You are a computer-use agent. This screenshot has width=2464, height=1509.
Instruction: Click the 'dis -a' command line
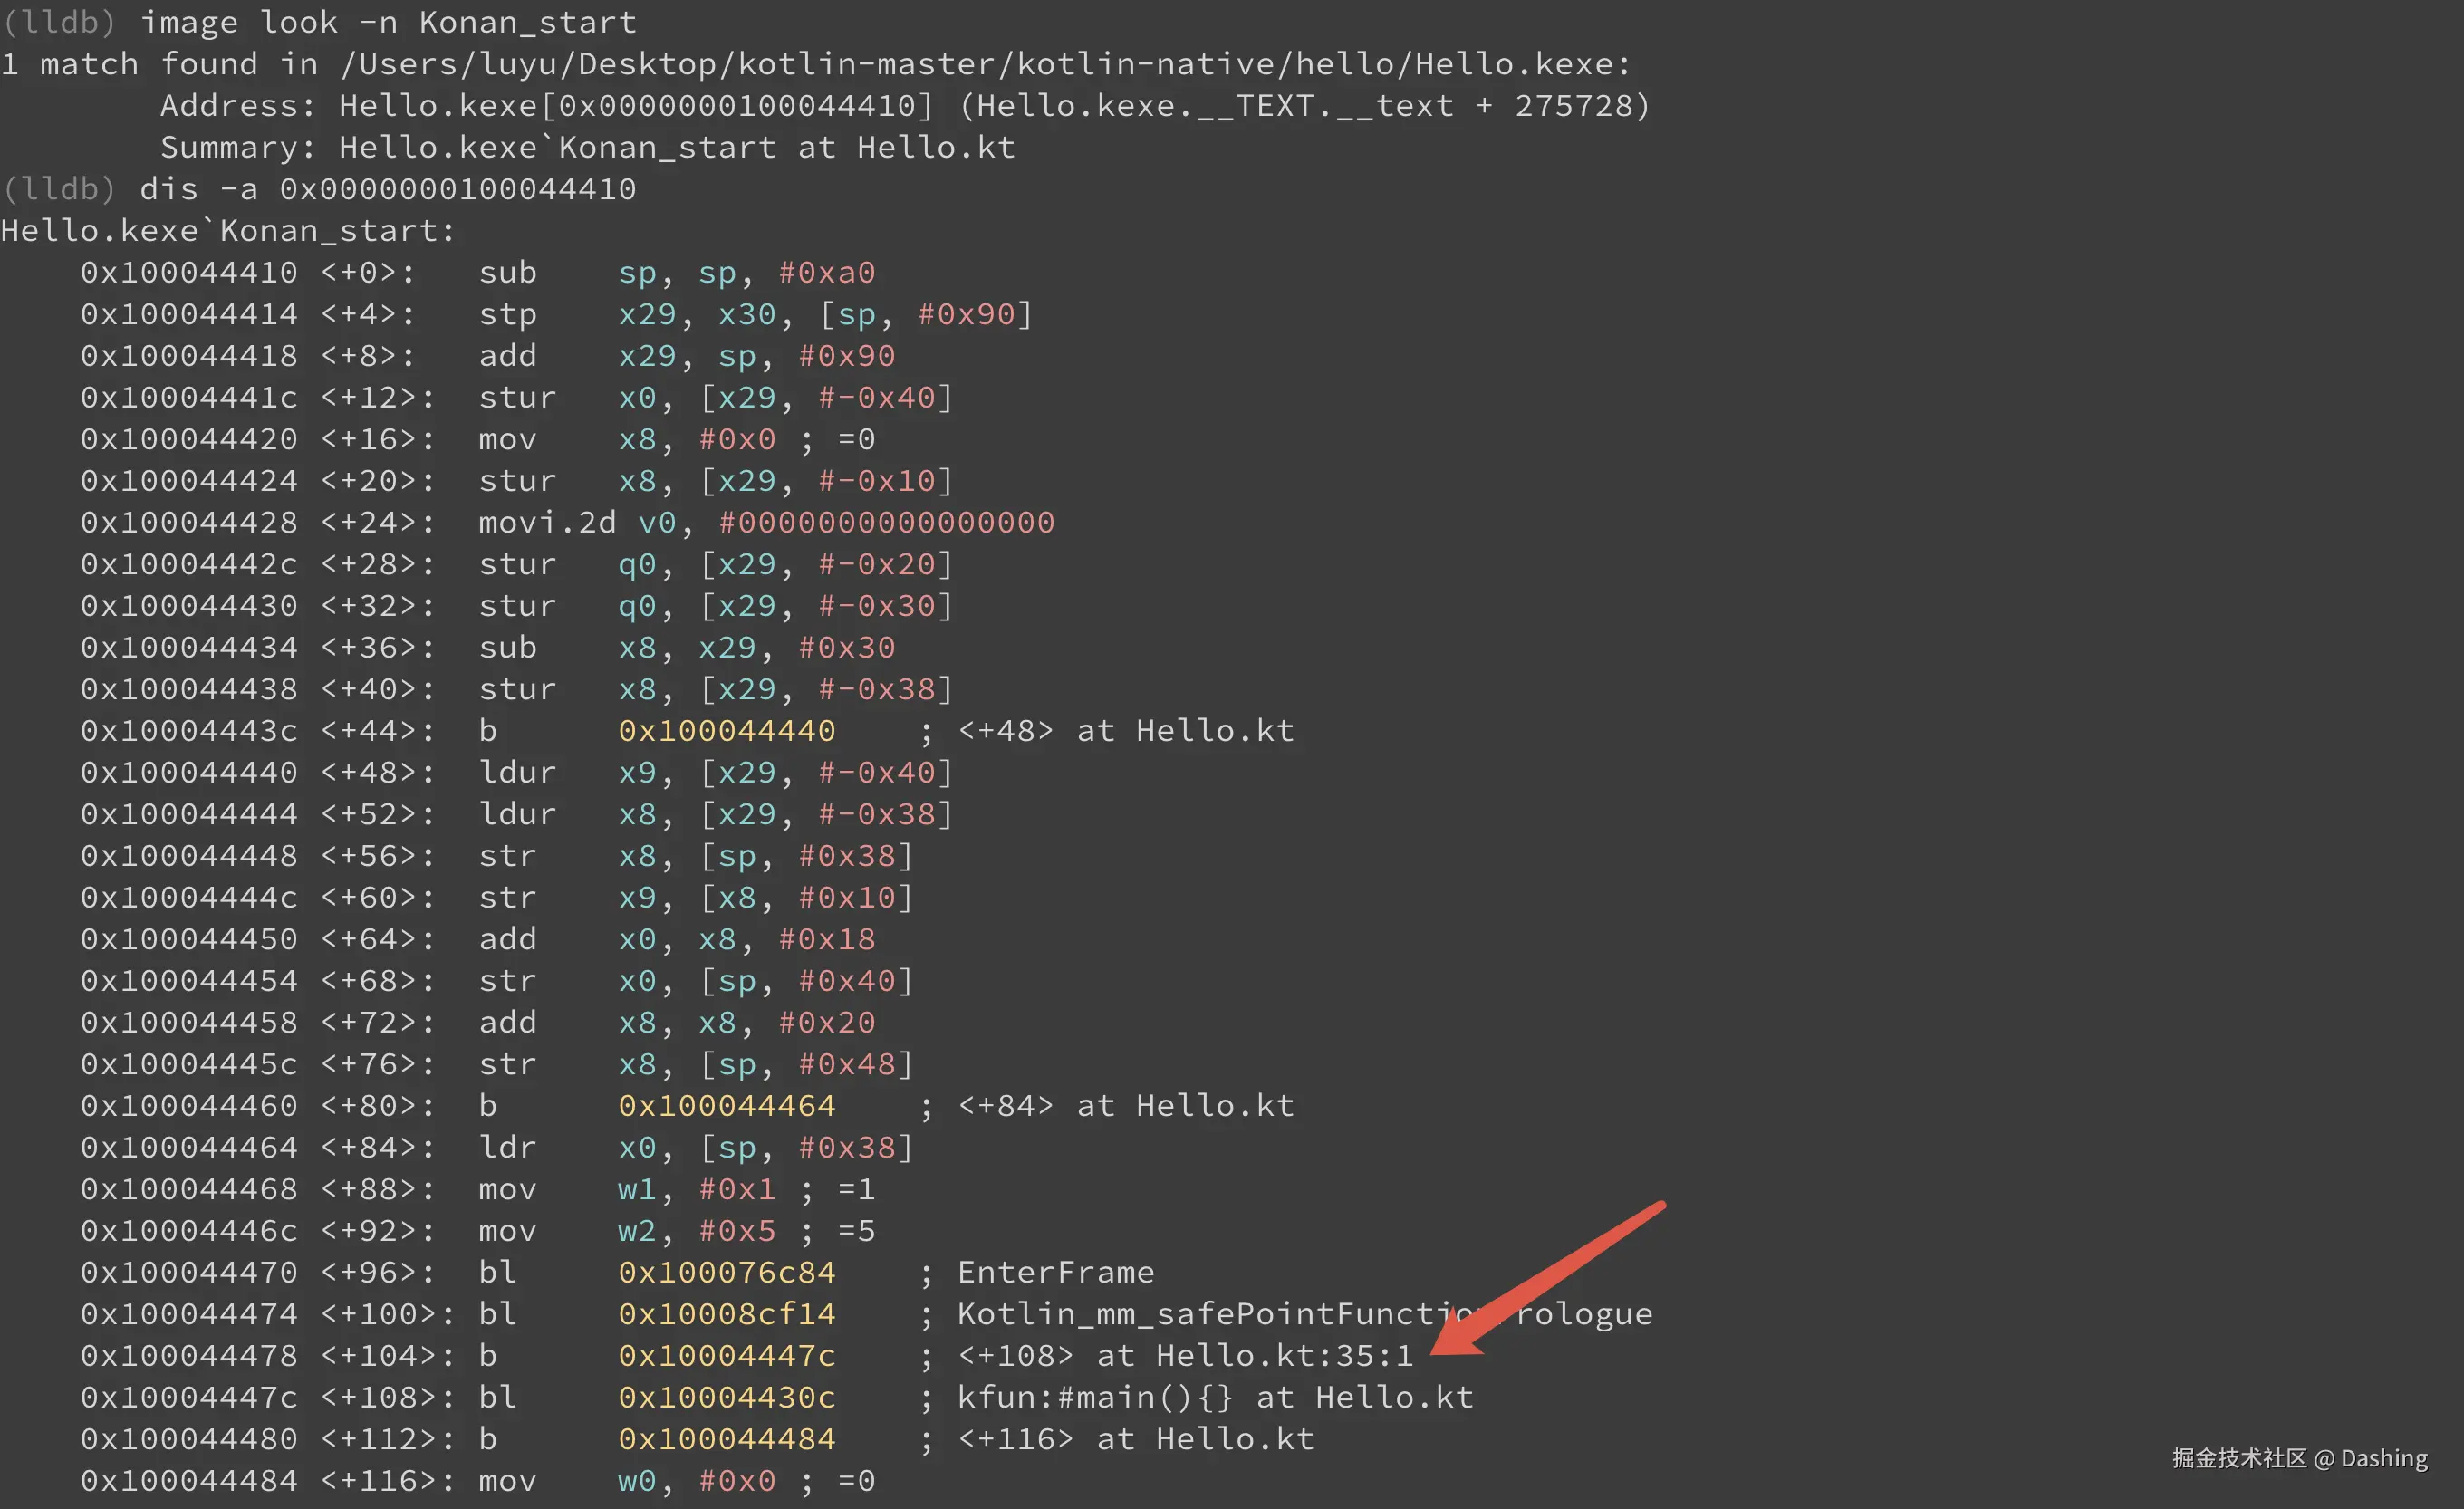[388, 189]
